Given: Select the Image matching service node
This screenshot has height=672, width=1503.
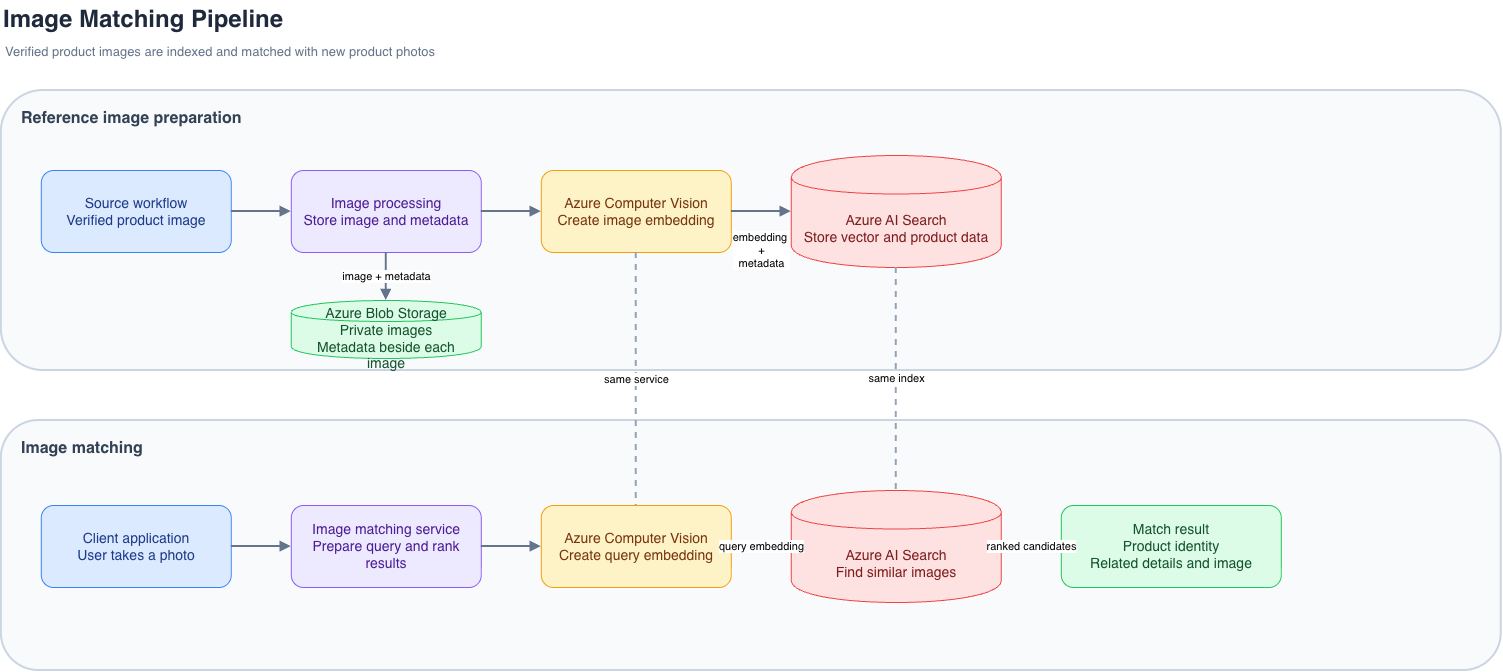Looking at the screenshot, I should point(386,546).
